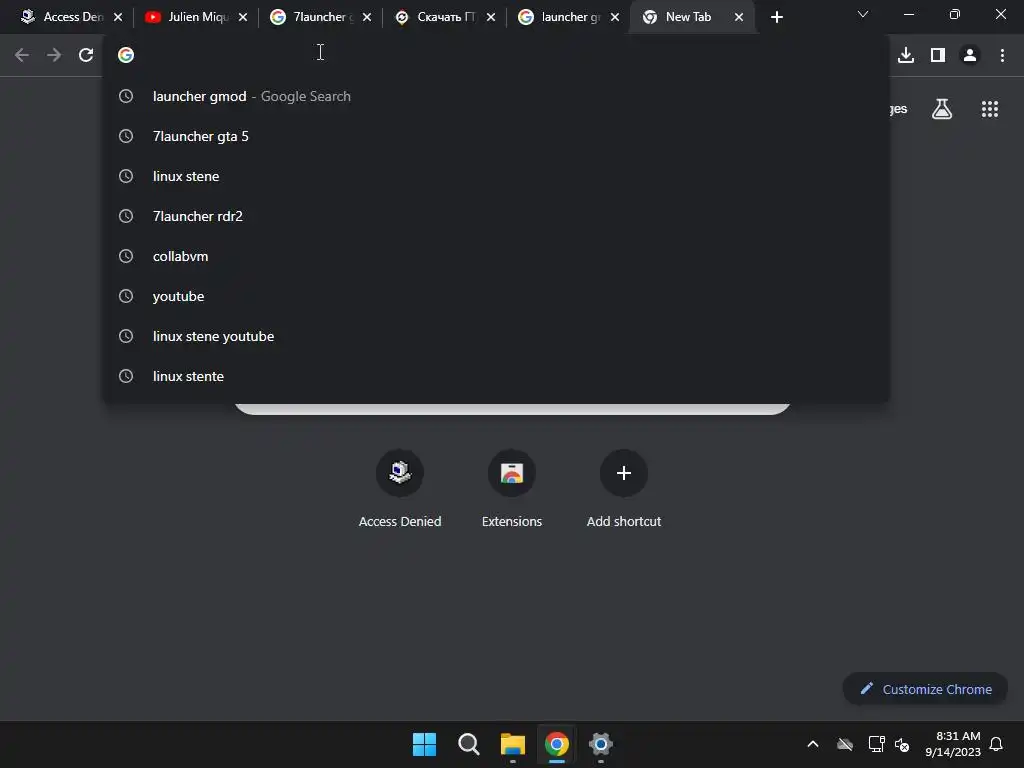Close the Скачать tab
The width and height of the screenshot is (1024, 768).
coord(491,17)
